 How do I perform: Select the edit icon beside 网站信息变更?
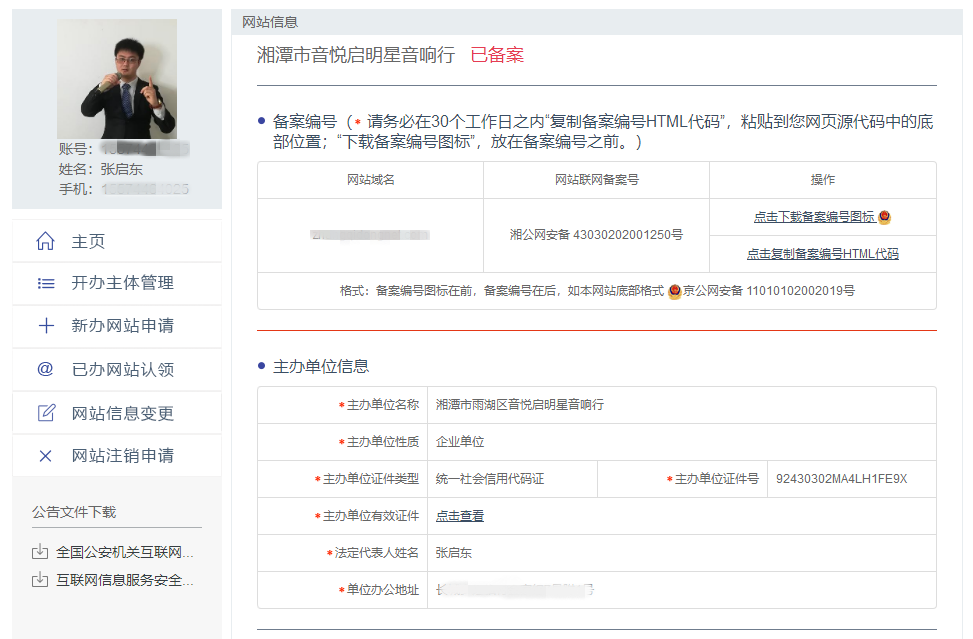[x=44, y=411]
